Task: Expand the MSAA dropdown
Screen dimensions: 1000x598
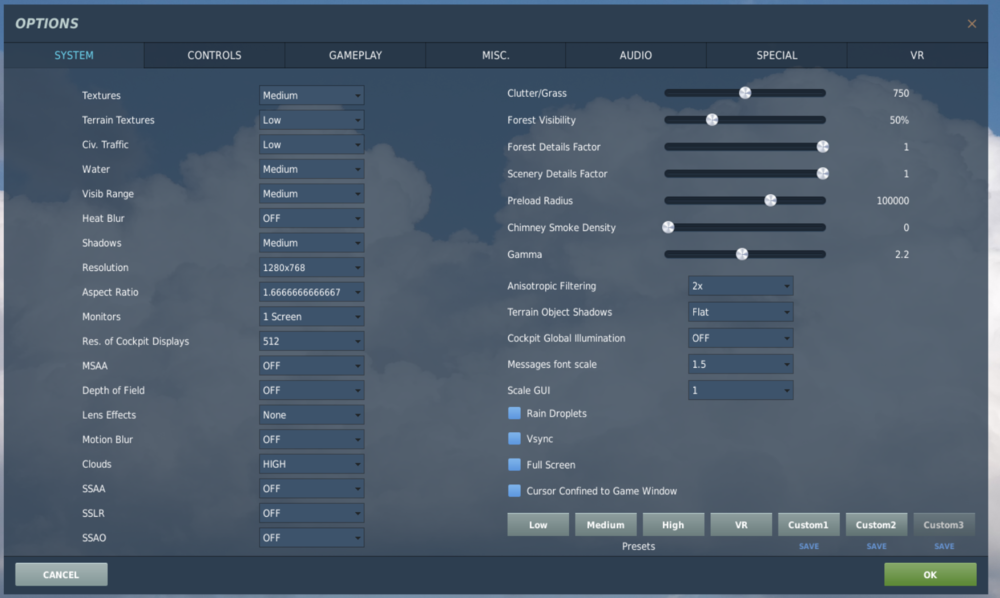Action: [311, 366]
